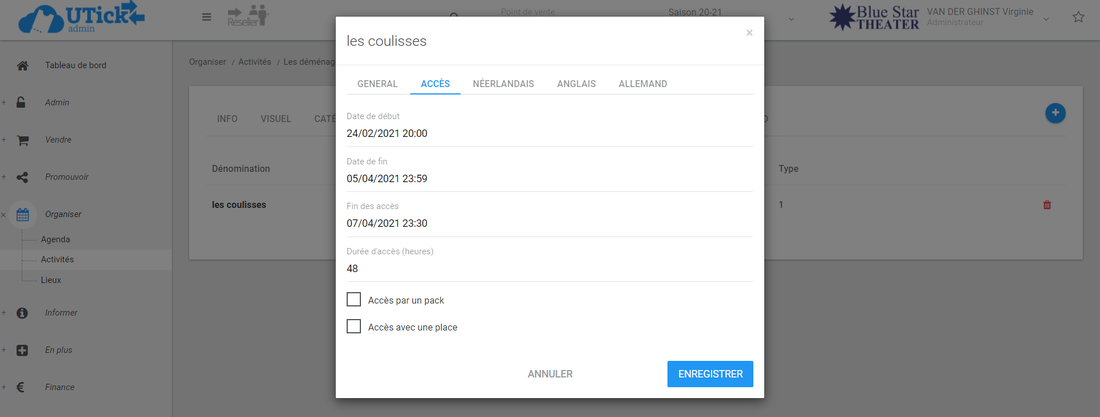
Task: Enable Accès par un pack checkbox
Action: (x=353, y=299)
